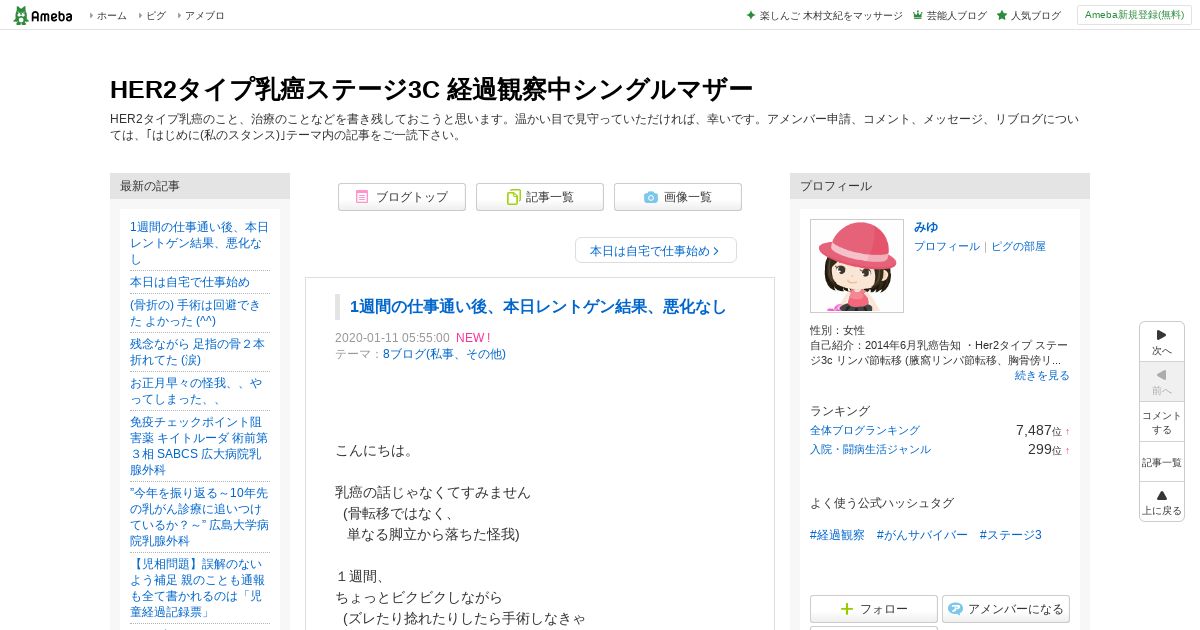The width and height of the screenshot is (1200, 630).
Task: Open sidebar article 今年を振り返る～10年先の乳がん診療
Action: point(199,517)
